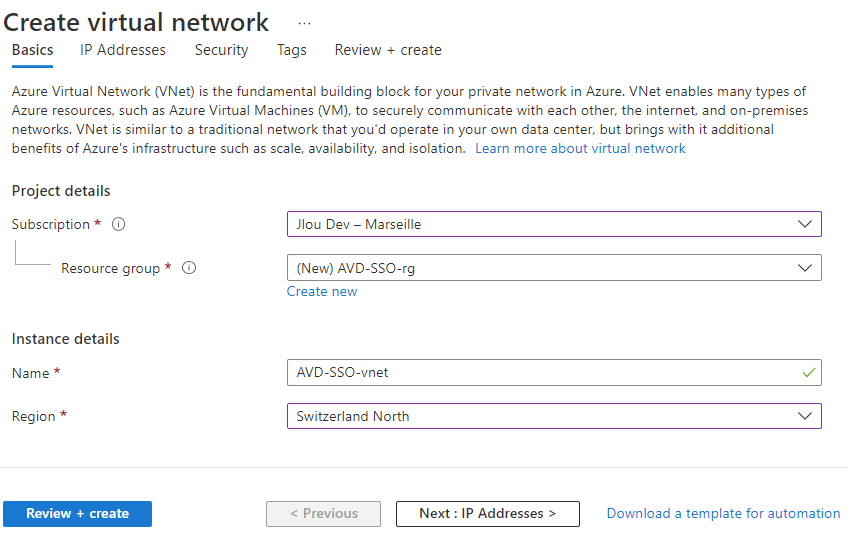847x539 pixels.
Task: Switch to the IP Addresses tab
Action: coord(123,50)
